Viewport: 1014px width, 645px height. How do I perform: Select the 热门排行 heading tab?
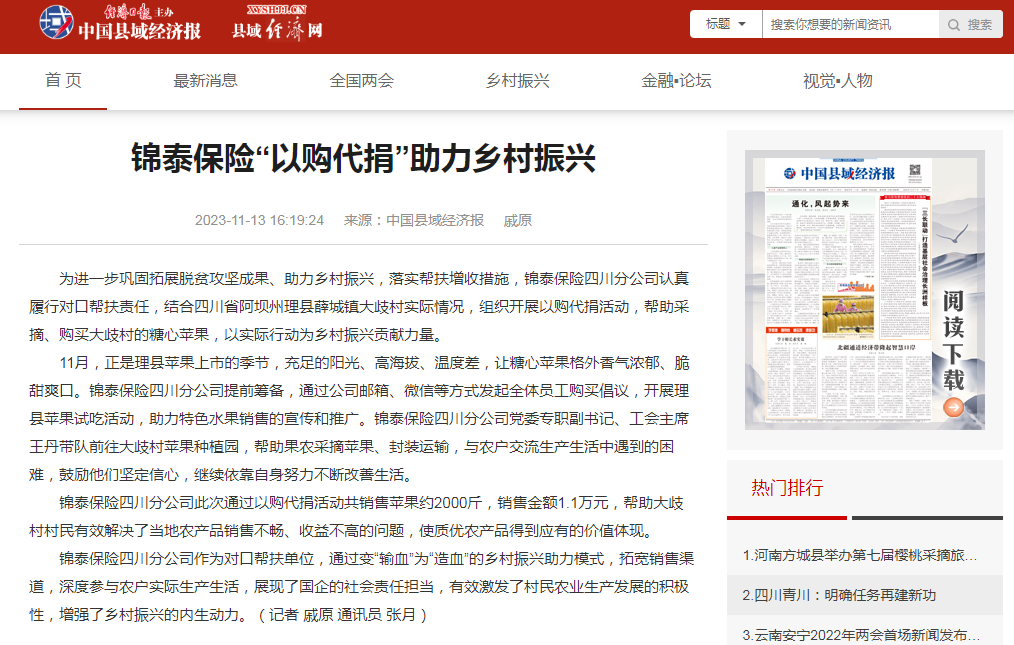click(787, 488)
